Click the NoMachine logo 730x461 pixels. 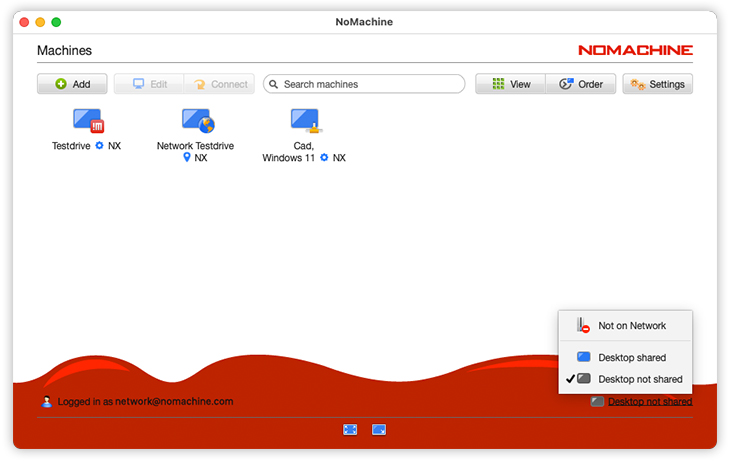[x=635, y=50]
